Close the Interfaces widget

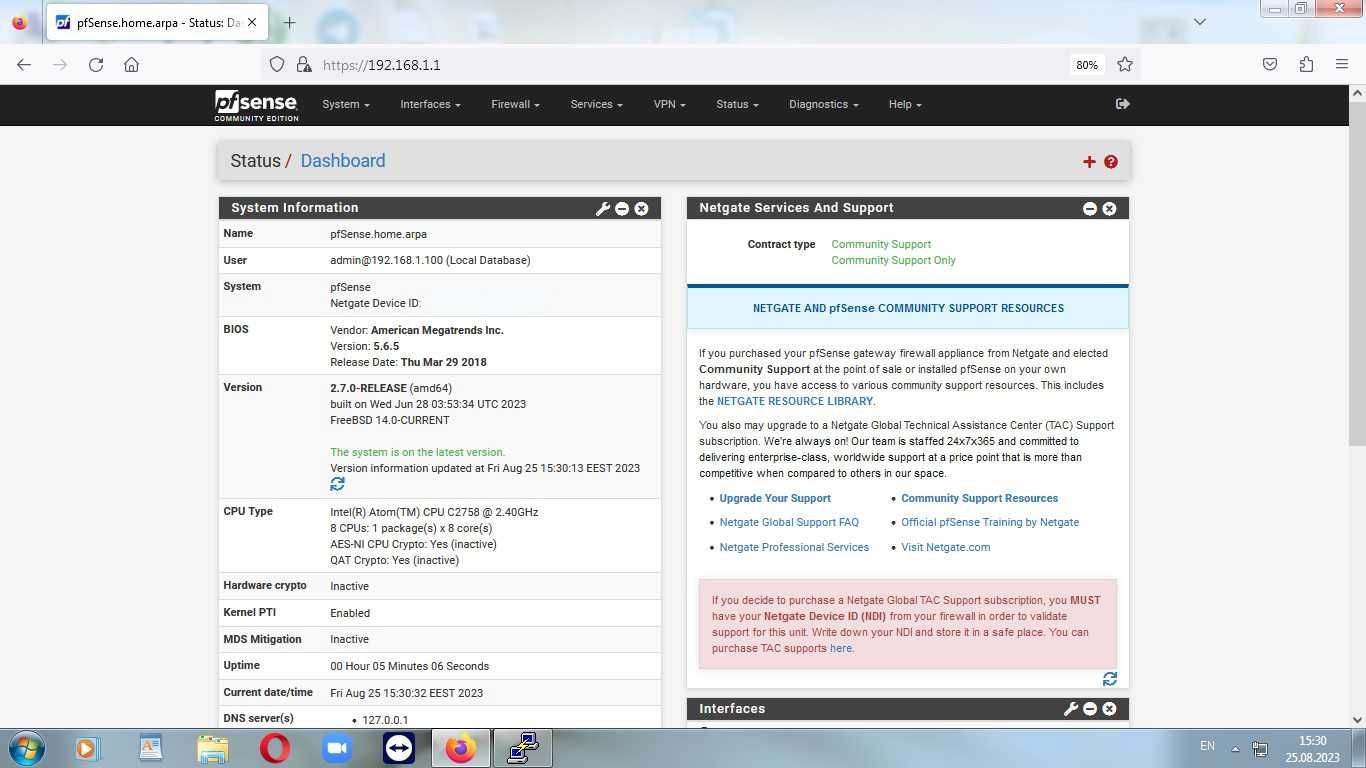1109,709
